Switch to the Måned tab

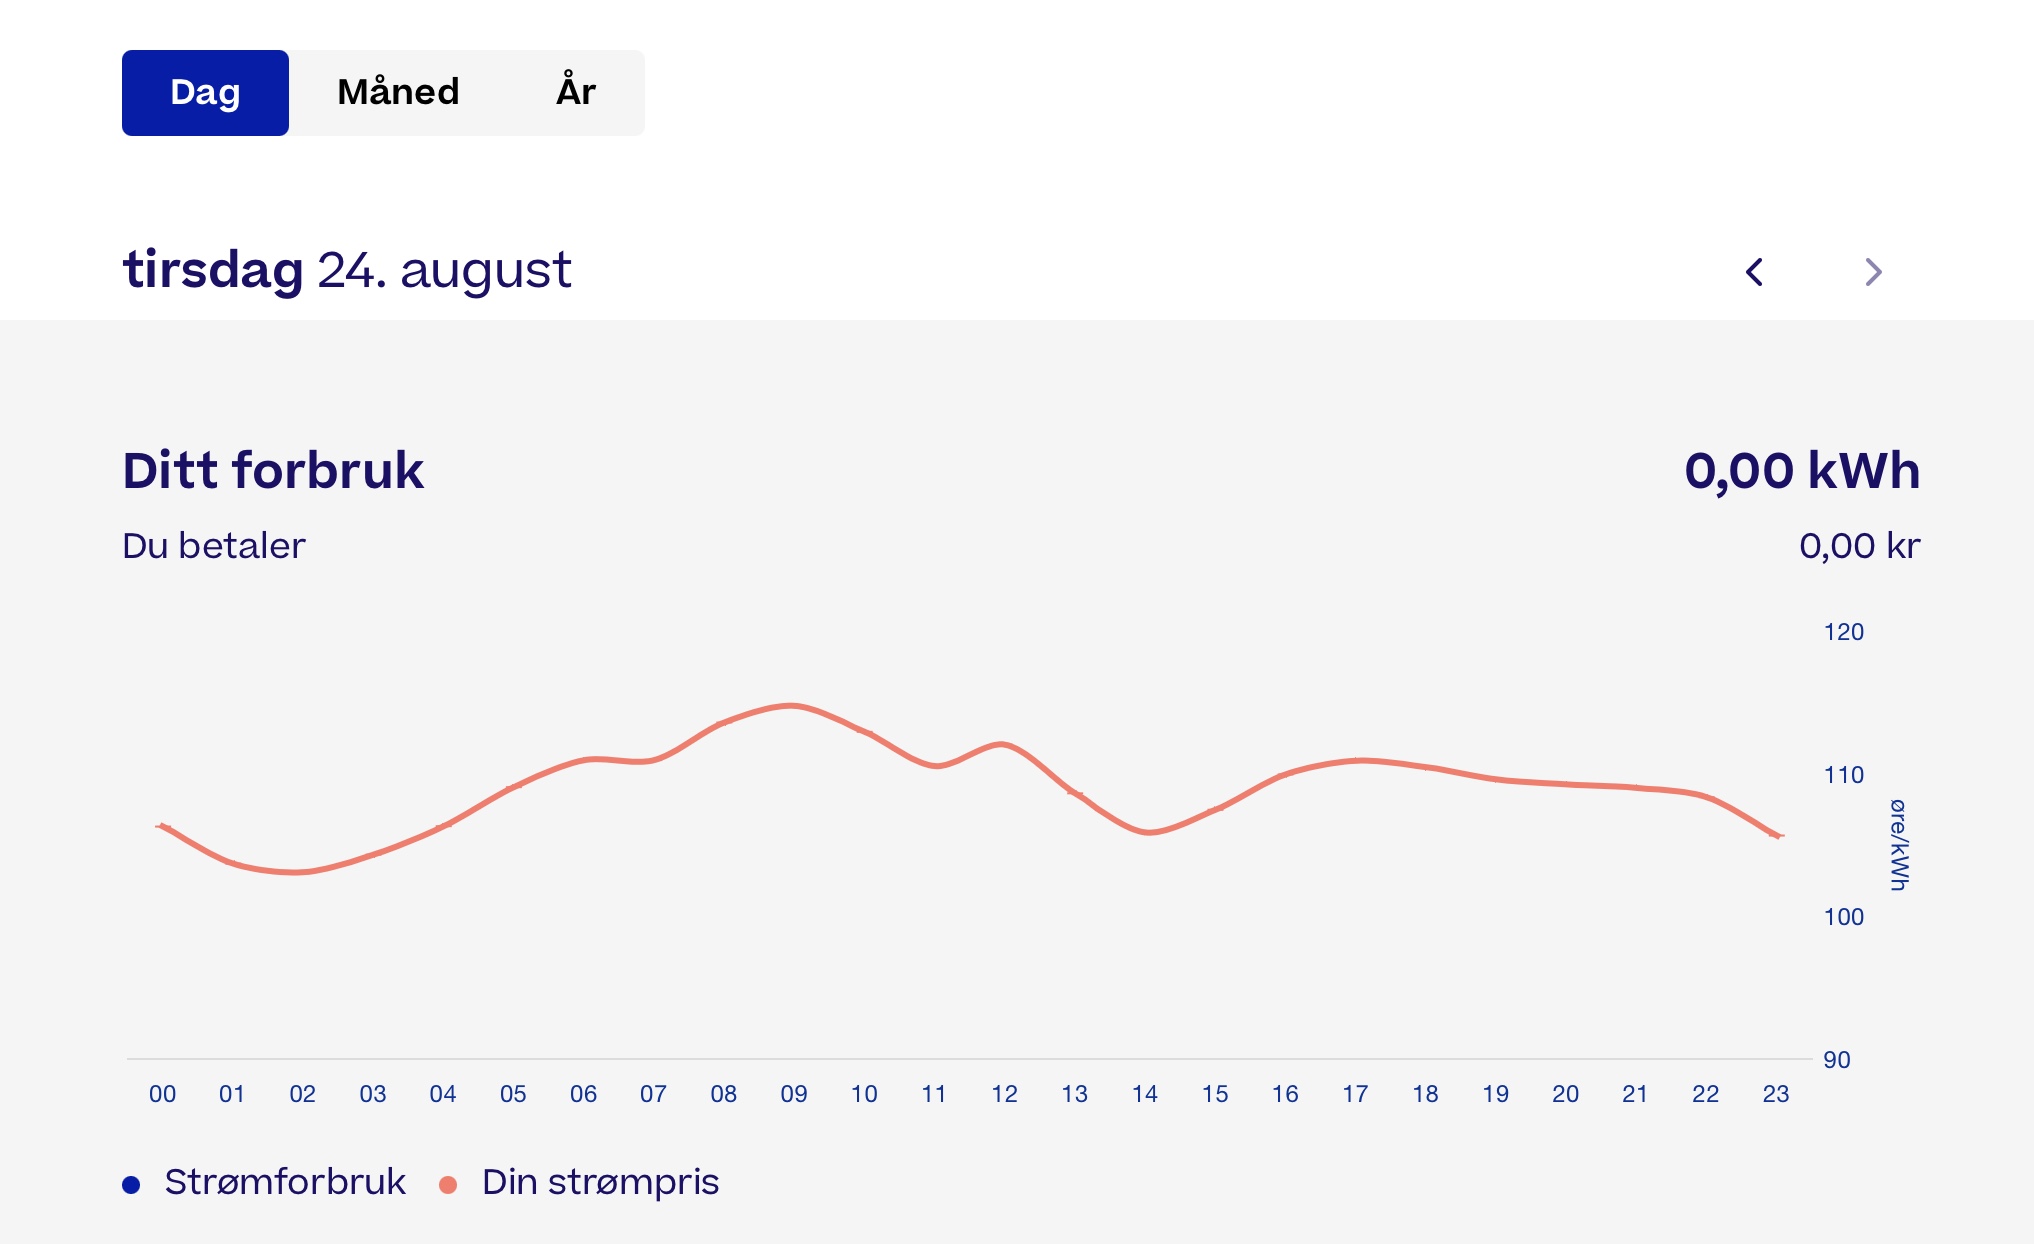click(x=398, y=92)
